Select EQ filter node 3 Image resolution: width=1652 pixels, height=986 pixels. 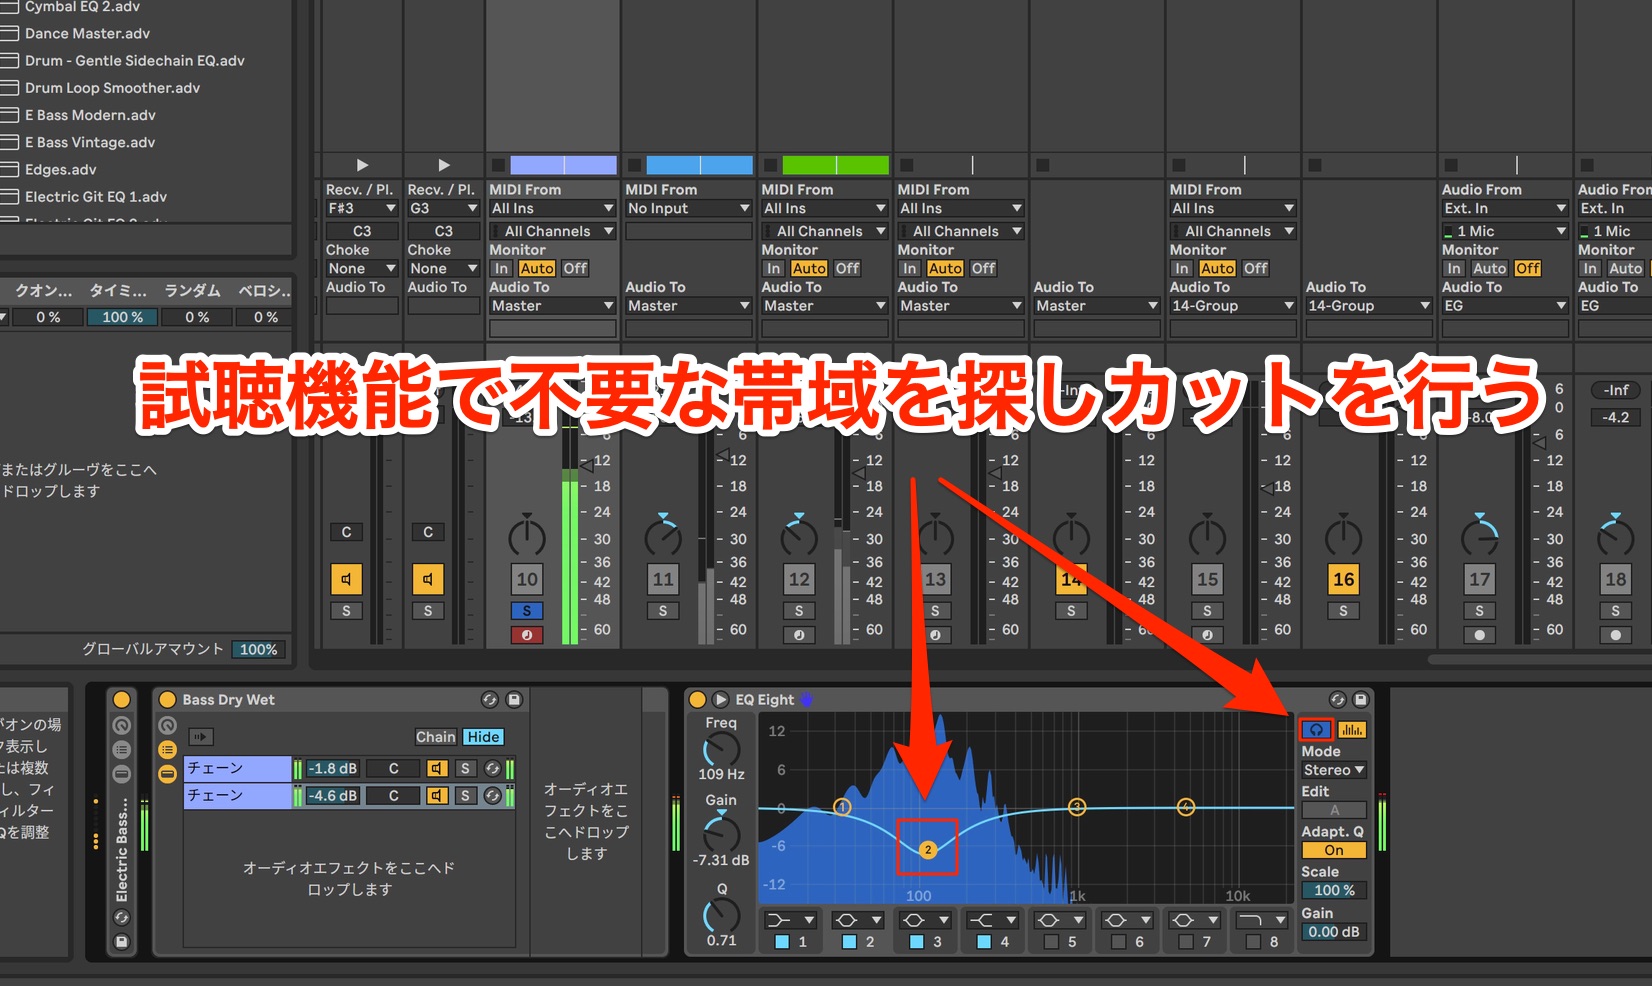1077,807
